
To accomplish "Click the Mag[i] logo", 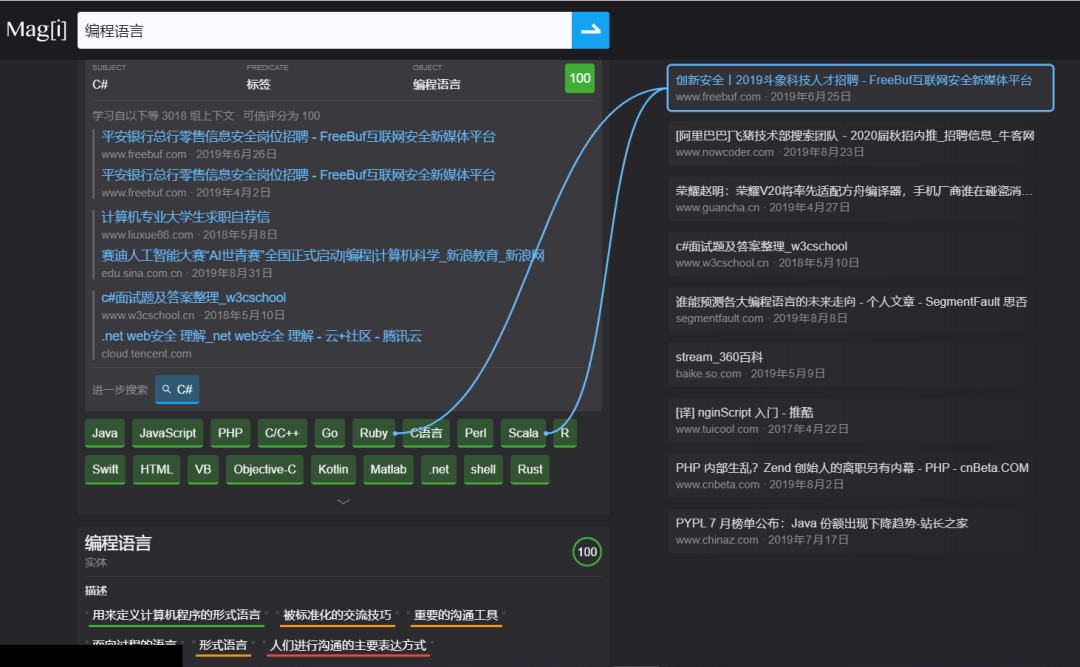I will (x=36, y=29).
